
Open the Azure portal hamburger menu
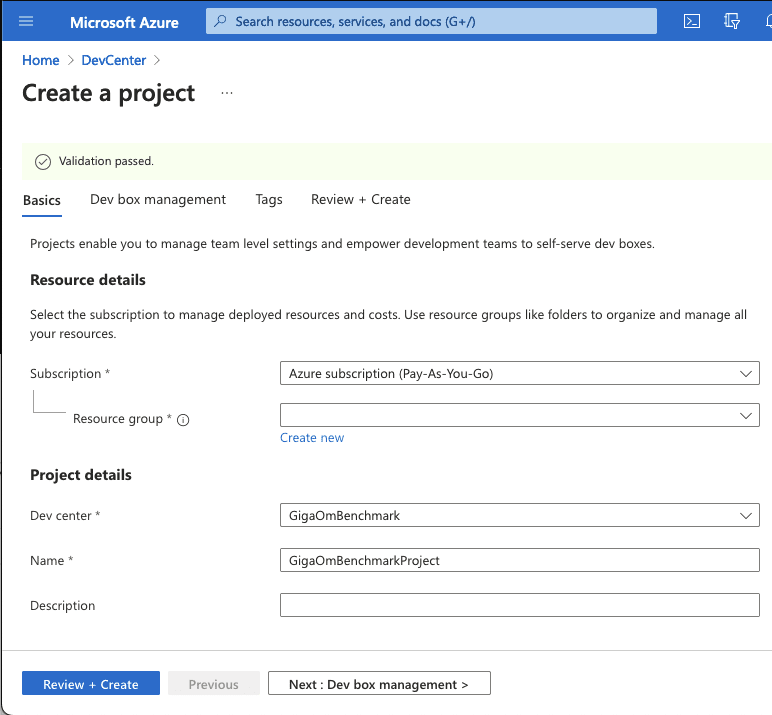(26, 21)
